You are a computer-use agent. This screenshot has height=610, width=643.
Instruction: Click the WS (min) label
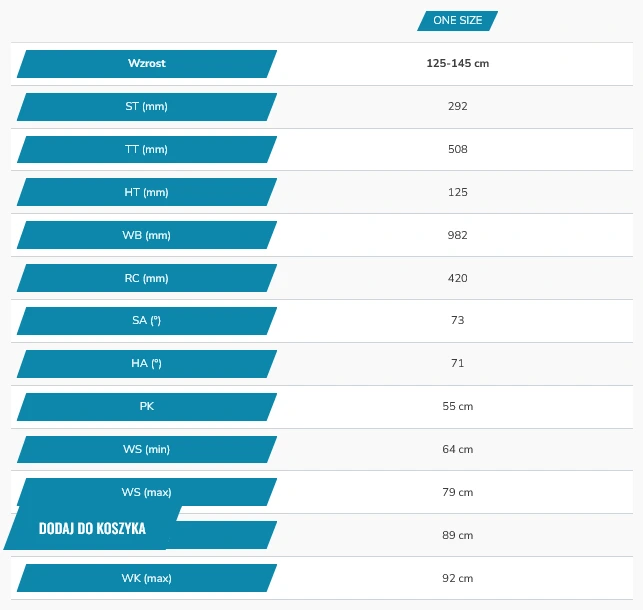point(146,450)
